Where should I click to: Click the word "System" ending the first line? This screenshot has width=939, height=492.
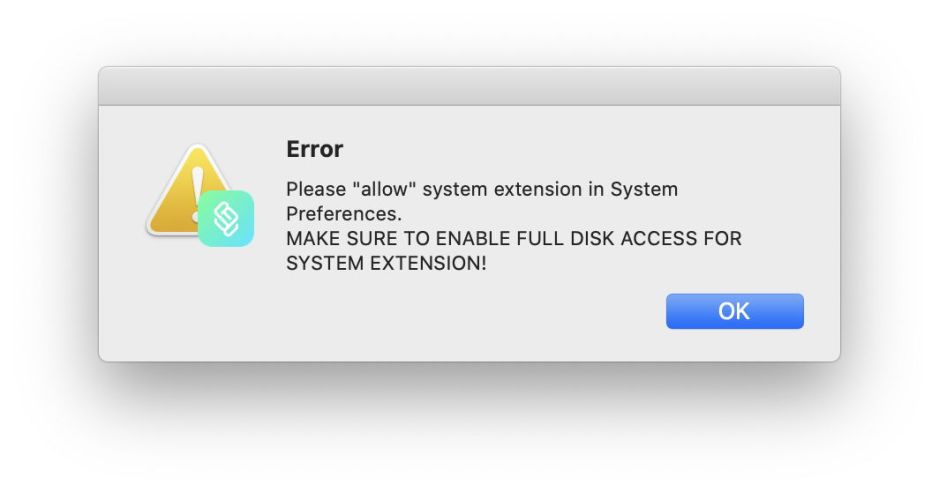tap(644, 189)
